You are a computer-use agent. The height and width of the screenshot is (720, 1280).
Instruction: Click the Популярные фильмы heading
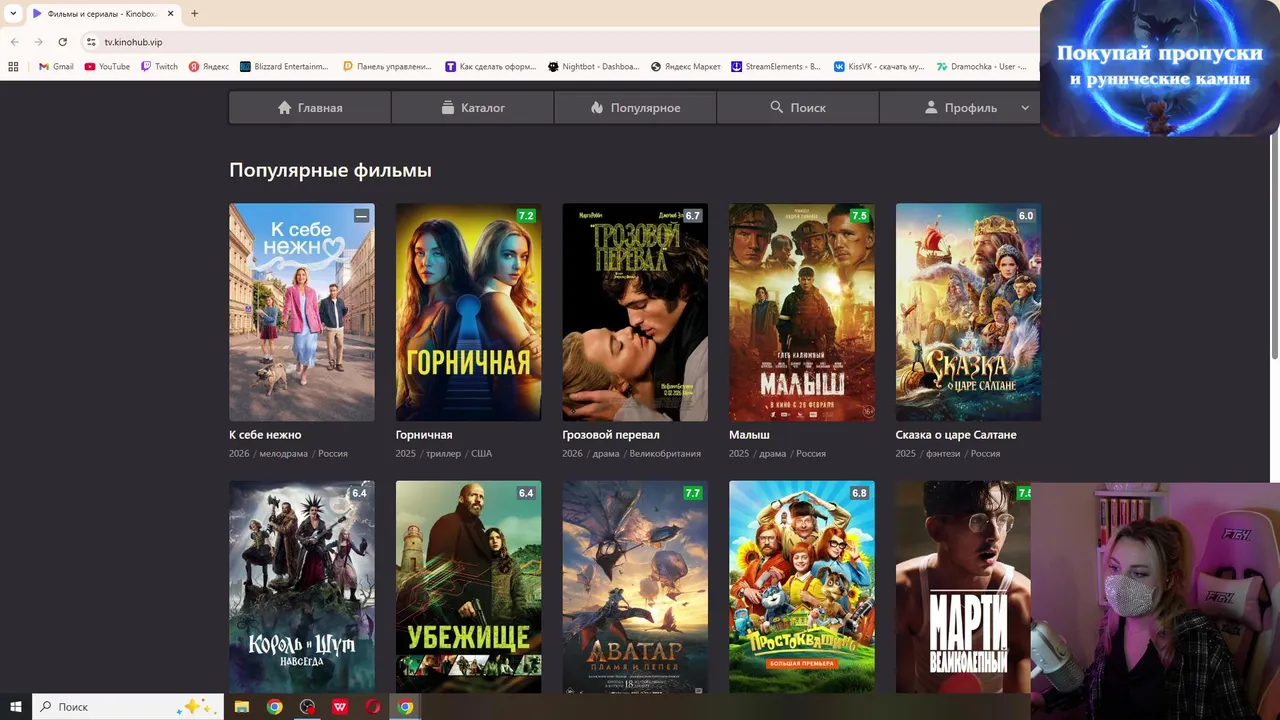pos(330,170)
